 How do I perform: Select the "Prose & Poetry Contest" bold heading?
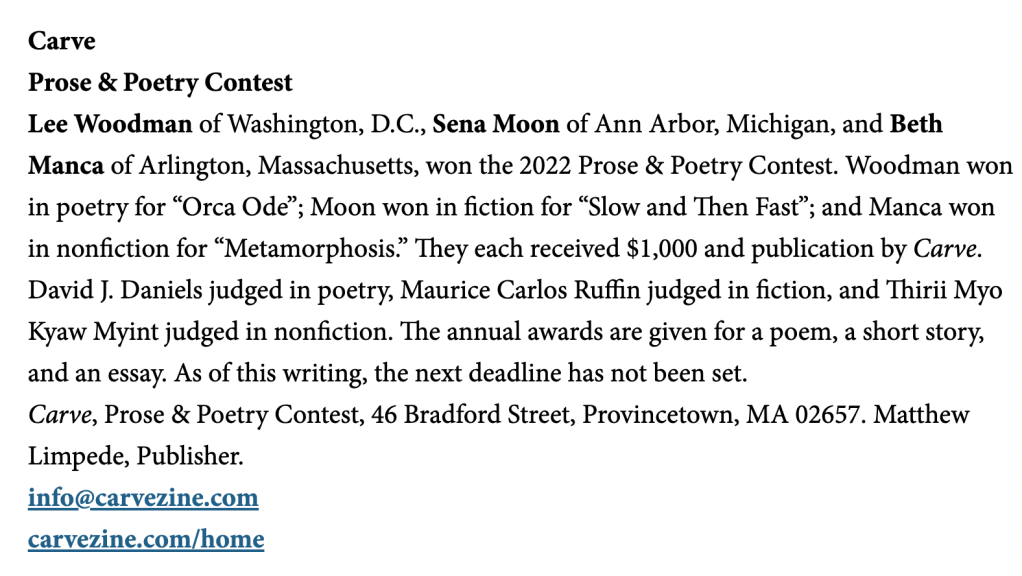(x=160, y=83)
